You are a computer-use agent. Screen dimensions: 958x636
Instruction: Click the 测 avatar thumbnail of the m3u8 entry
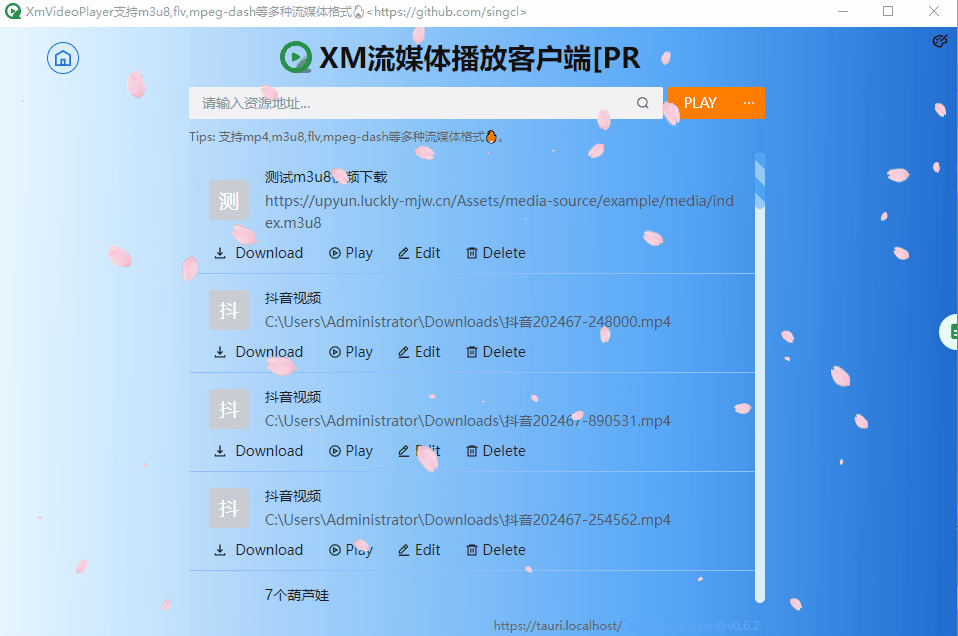pos(229,200)
